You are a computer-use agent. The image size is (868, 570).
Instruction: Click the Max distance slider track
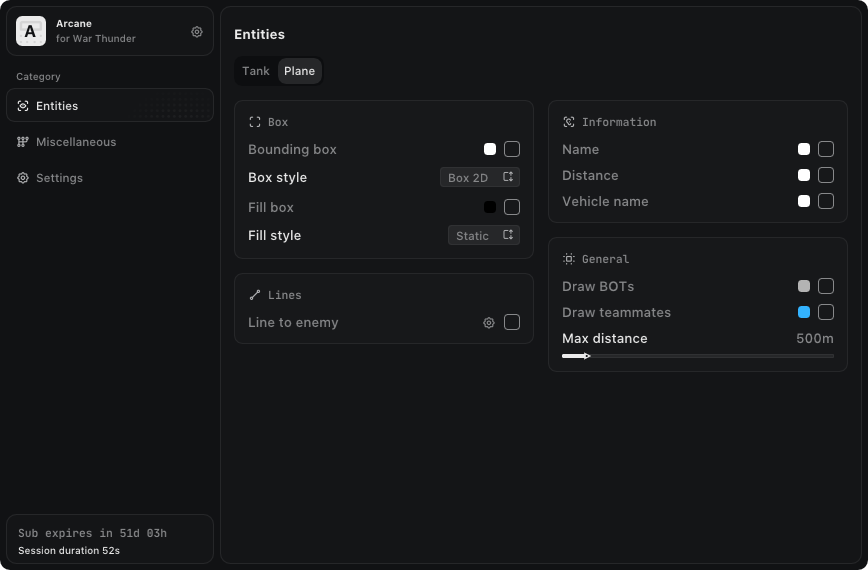700,356
